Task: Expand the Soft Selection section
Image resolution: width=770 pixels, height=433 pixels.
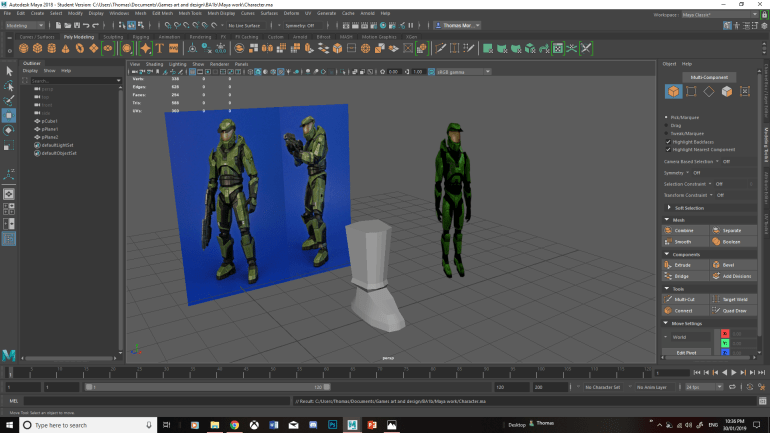Action: (669, 208)
